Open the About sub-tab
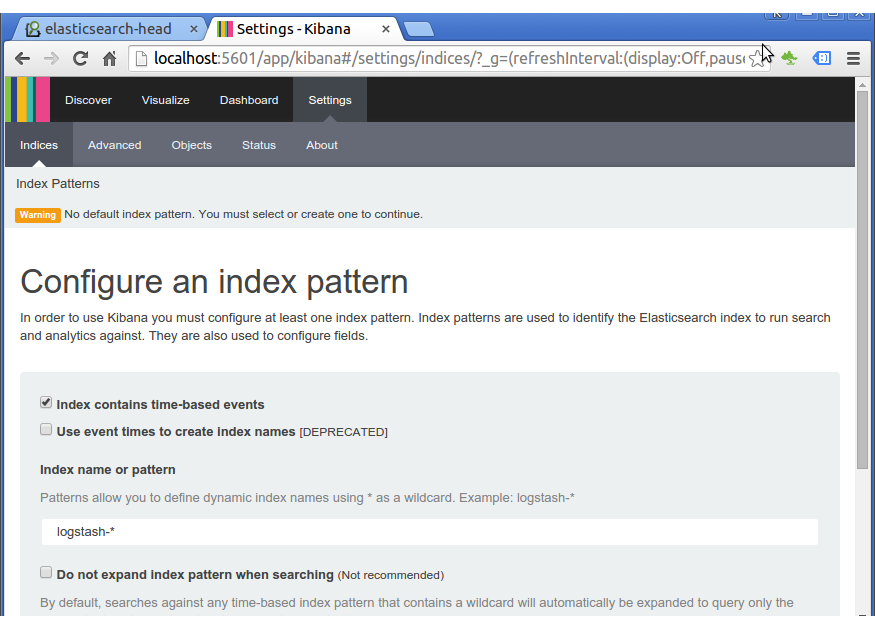Image resolution: width=875 pixels, height=629 pixels. [x=322, y=145]
